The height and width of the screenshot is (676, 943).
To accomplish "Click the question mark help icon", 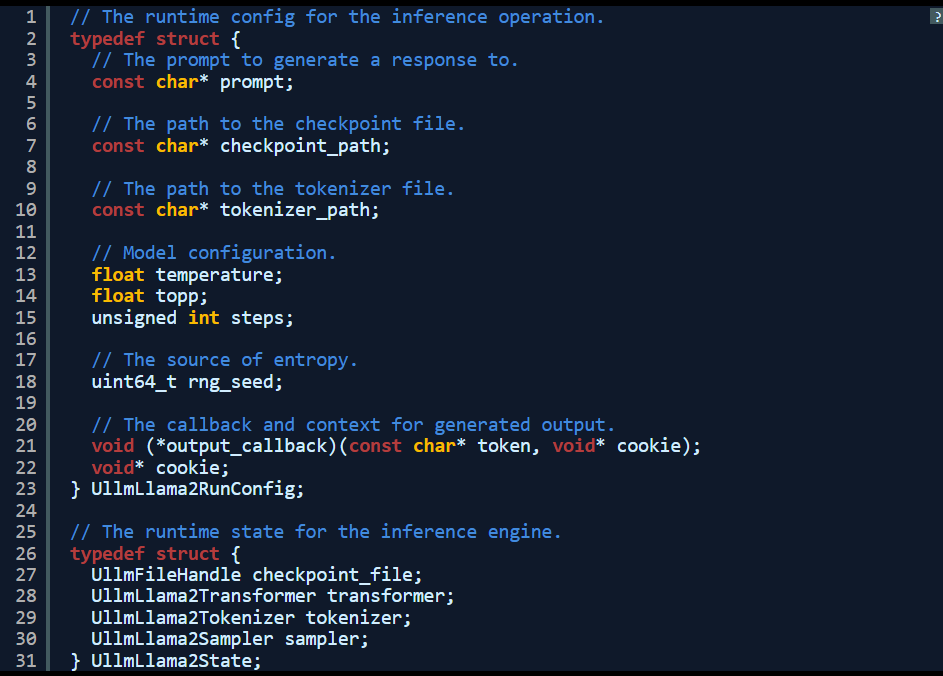I will 936,17.
